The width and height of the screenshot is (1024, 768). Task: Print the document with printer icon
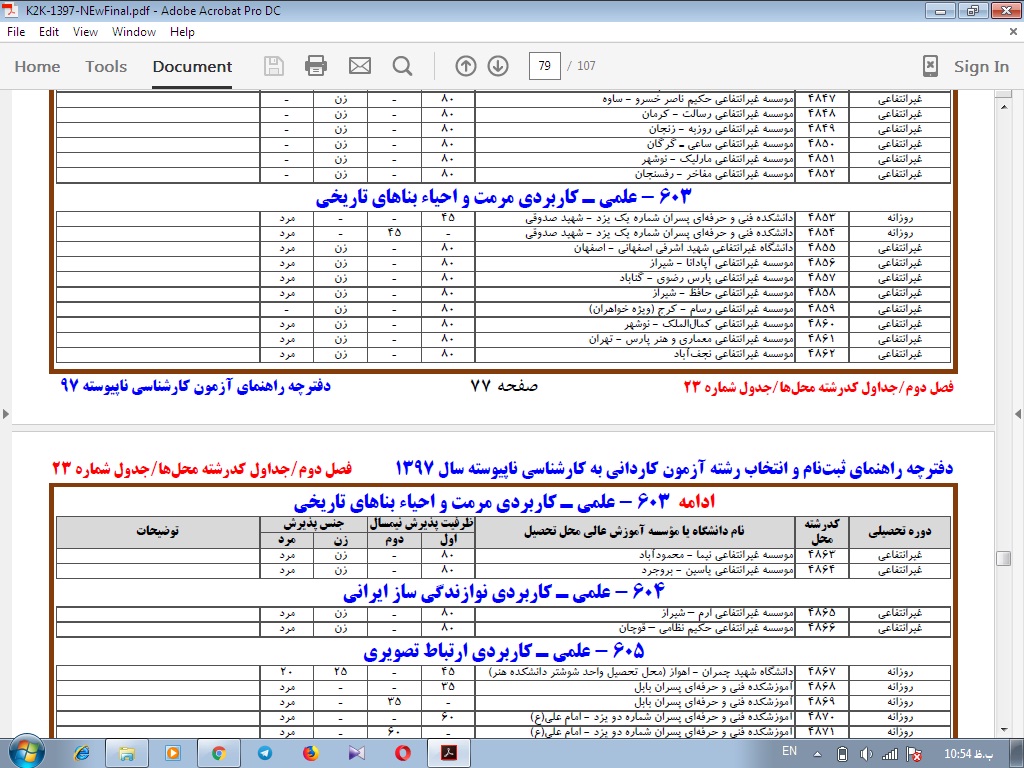coord(316,66)
